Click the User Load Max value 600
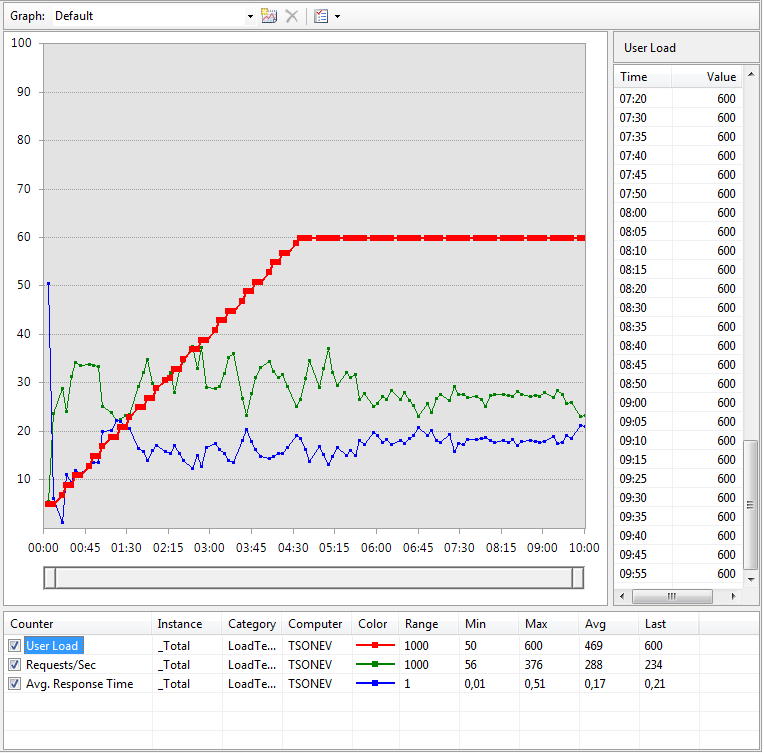Image resolution: width=764 pixels, height=753 pixels. [x=533, y=646]
